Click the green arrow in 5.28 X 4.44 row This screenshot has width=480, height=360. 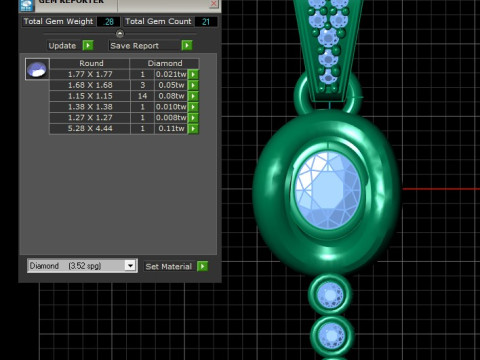(193, 129)
